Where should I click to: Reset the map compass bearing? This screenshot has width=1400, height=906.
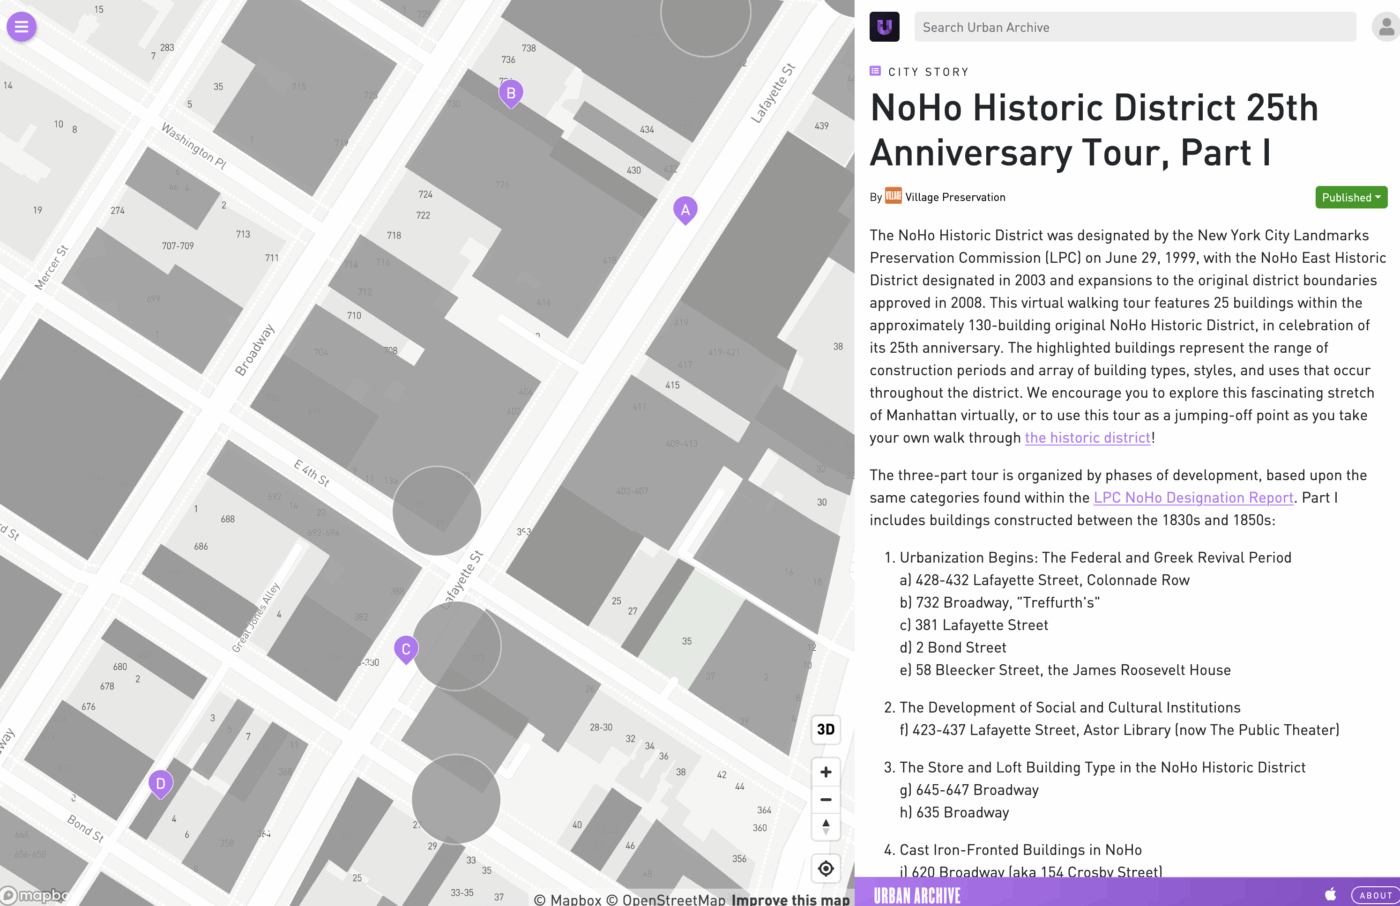(826, 827)
